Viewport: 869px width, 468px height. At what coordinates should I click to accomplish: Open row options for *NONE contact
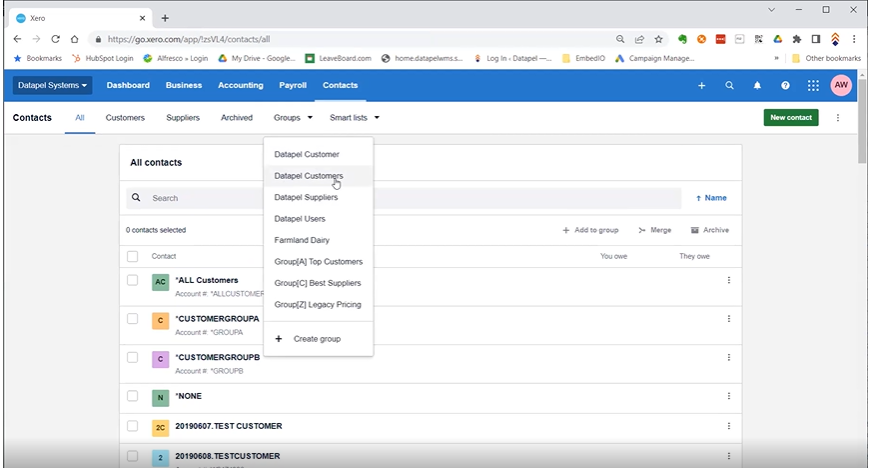tap(729, 396)
